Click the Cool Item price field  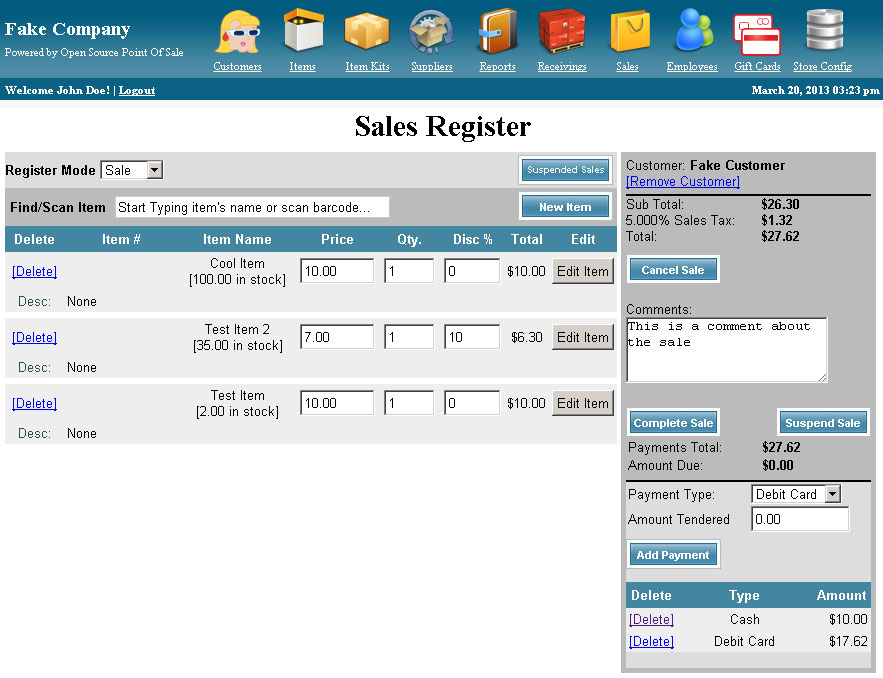(337, 271)
